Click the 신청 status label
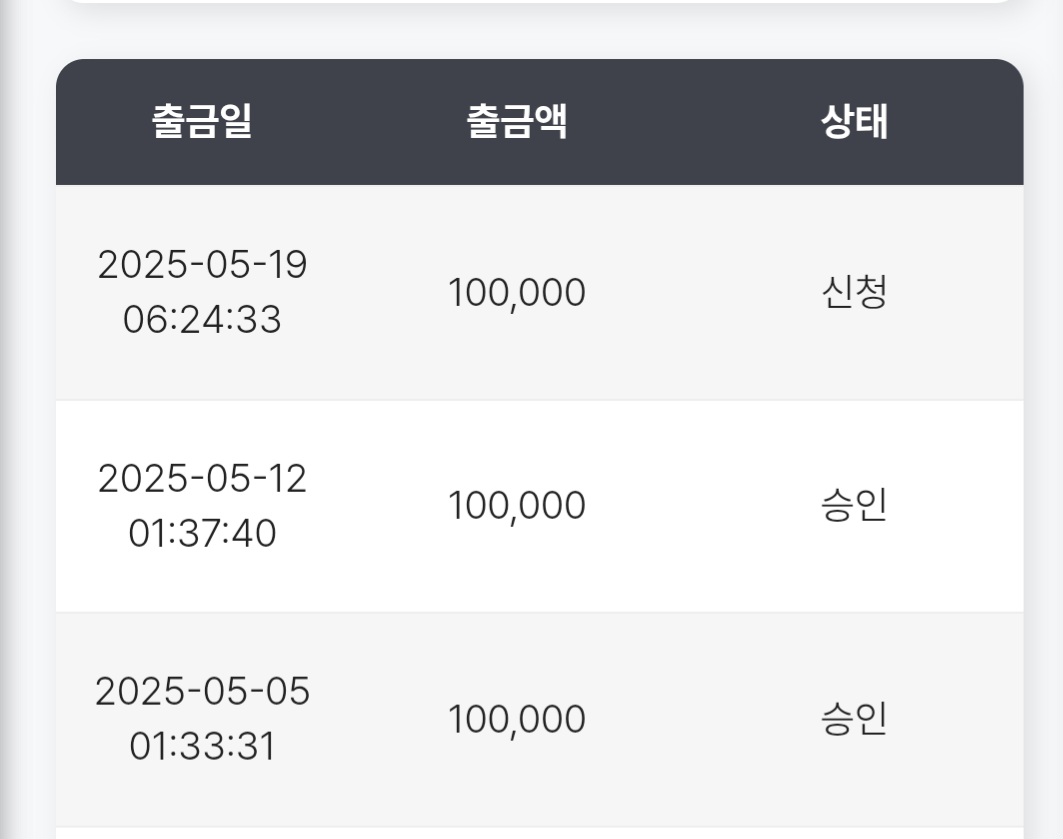Viewport: 1063px width, 839px height. click(854, 292)
